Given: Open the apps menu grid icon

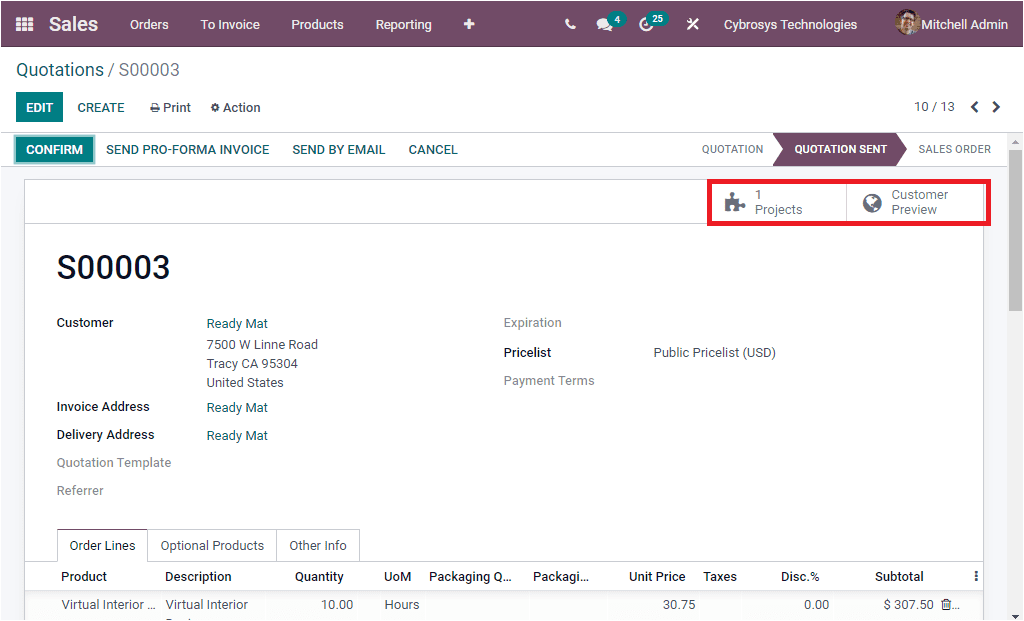Looking at the screenshot, I should [24, 24].
